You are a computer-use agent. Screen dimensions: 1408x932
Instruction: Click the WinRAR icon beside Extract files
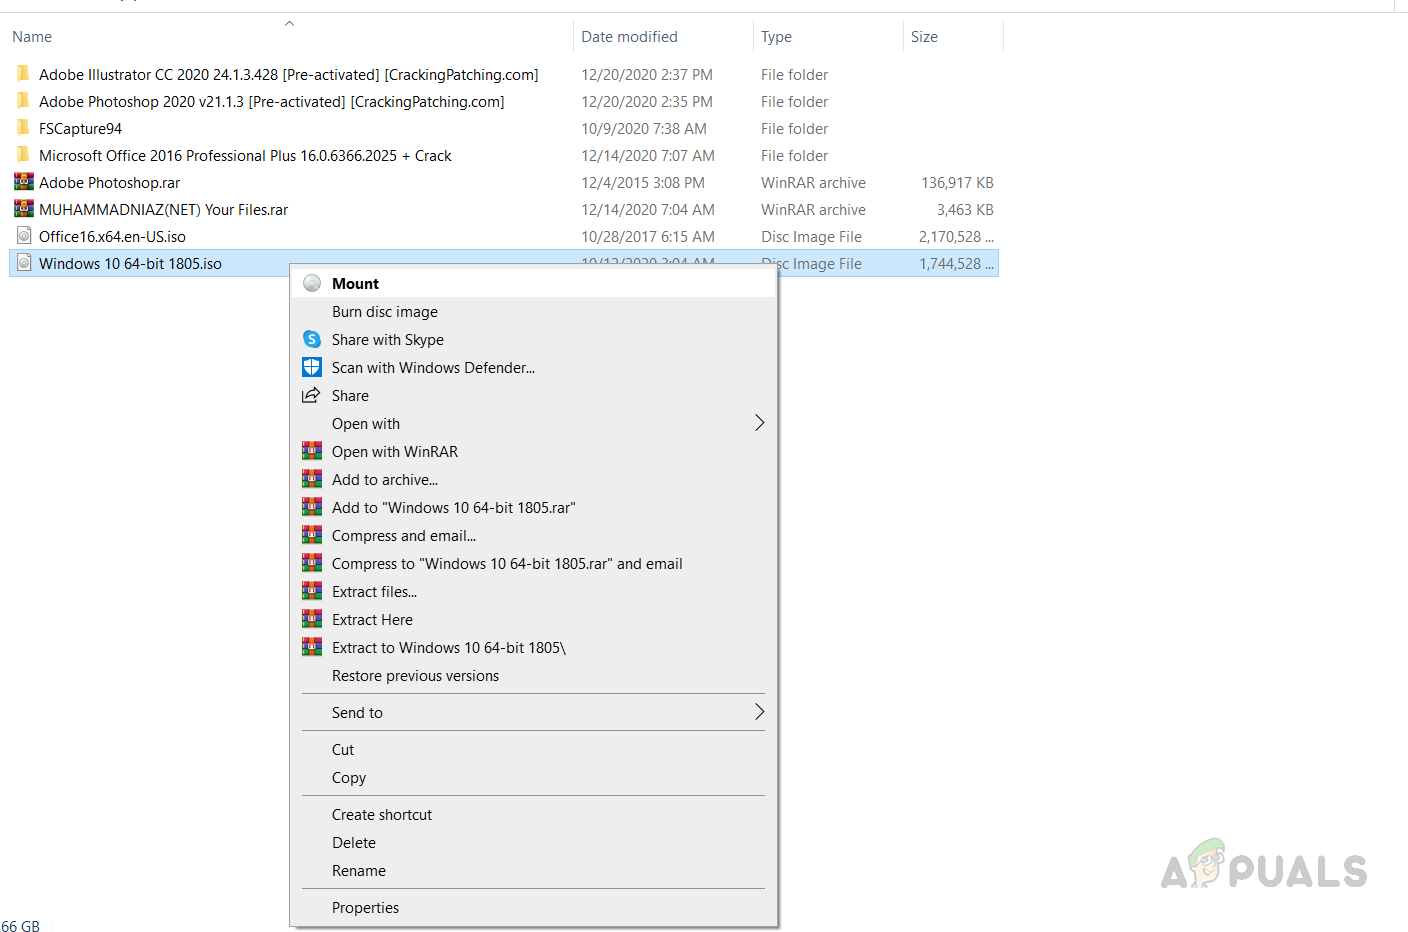pyautogui.click(x=312, y=591)
